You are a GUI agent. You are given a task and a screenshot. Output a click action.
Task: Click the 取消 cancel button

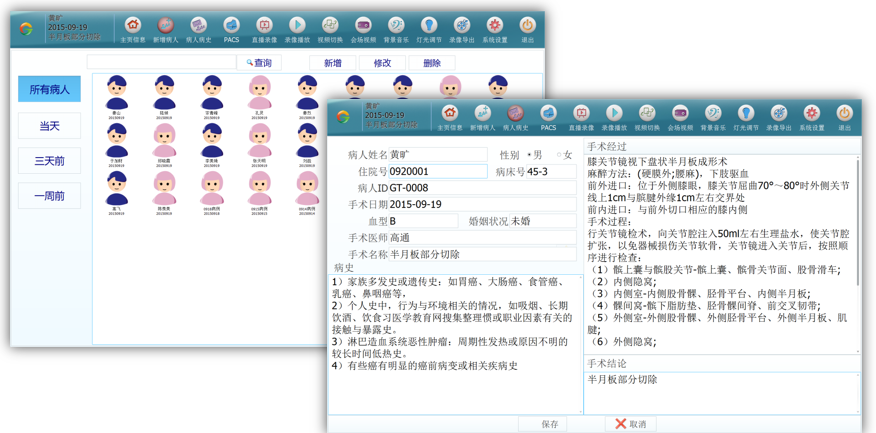pyautogui.click(x=630, y=424)
